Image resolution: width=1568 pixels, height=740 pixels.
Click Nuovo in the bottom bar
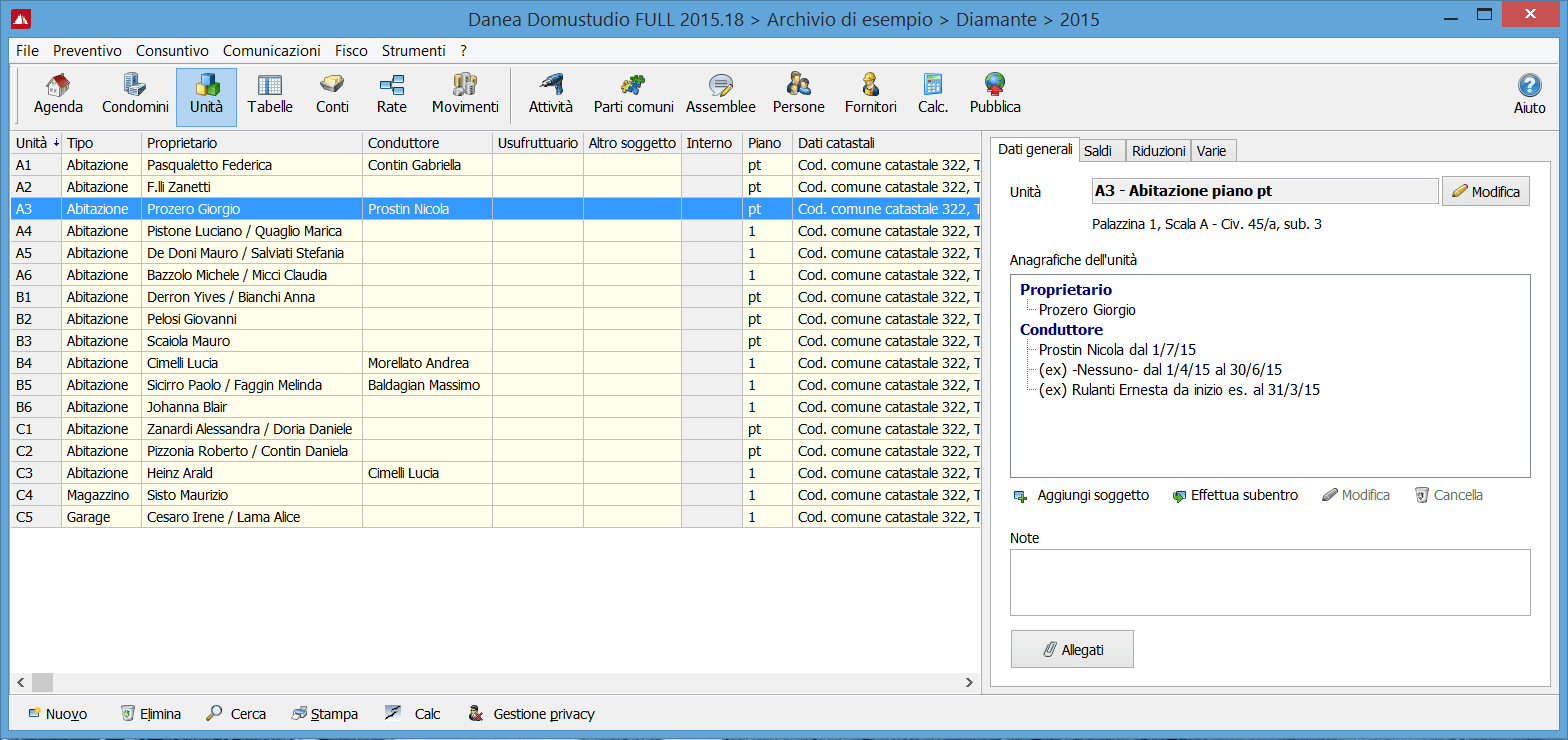[x=57, y=714]
